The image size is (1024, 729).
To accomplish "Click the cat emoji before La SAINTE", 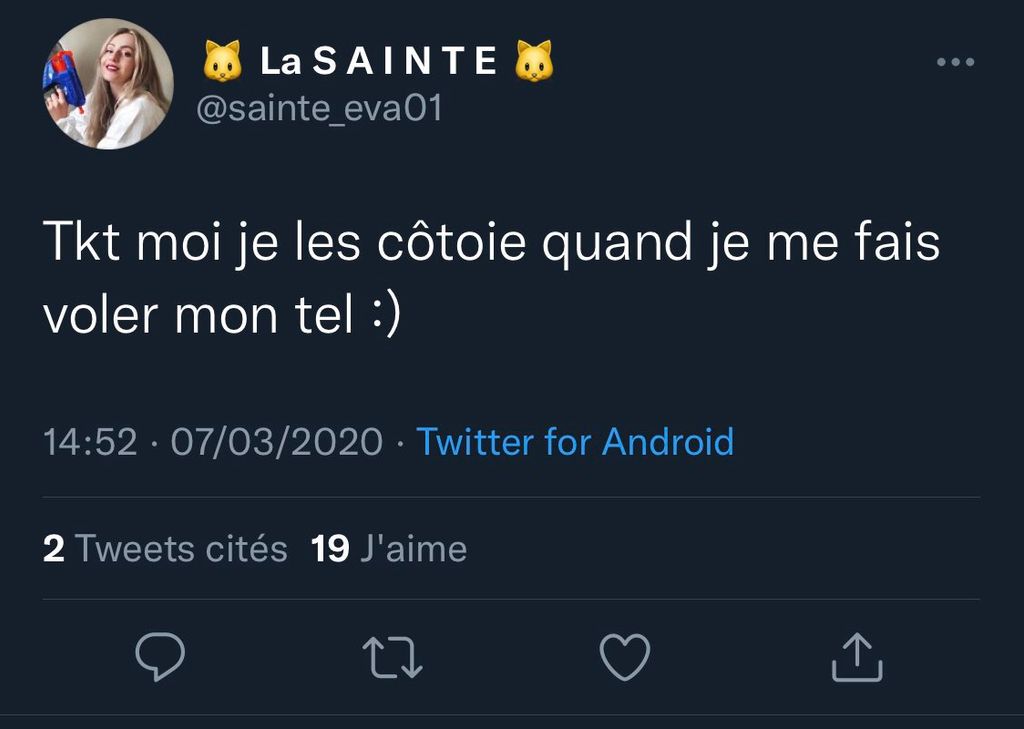I will 223,62.
